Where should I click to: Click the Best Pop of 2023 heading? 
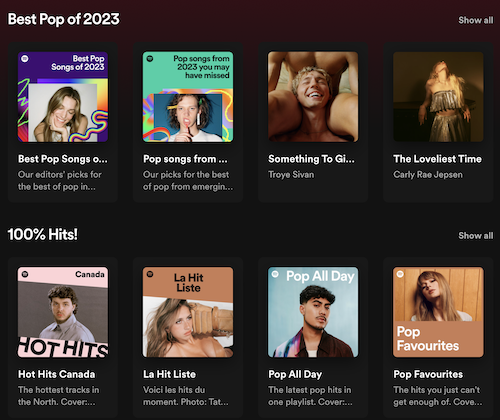pos(64,19)
